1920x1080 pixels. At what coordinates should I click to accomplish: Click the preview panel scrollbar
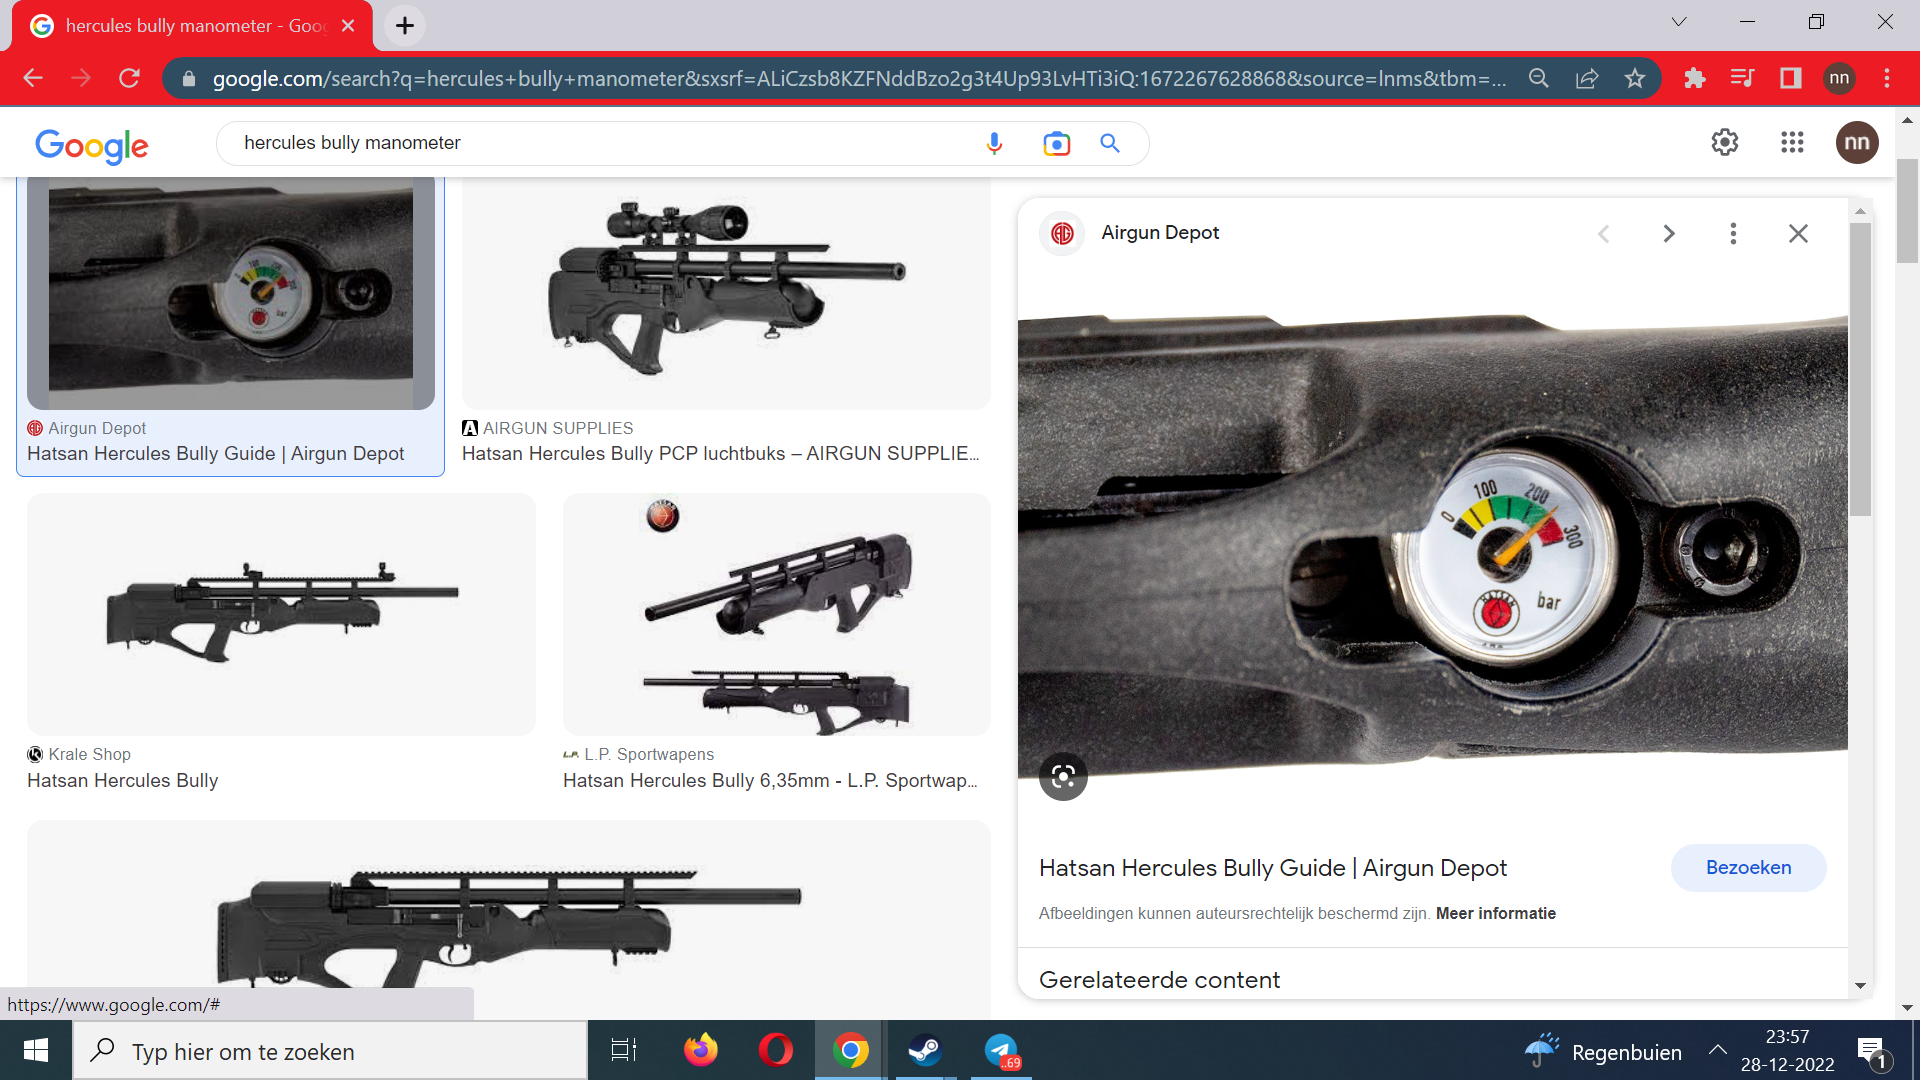(x=1860, y=370)
